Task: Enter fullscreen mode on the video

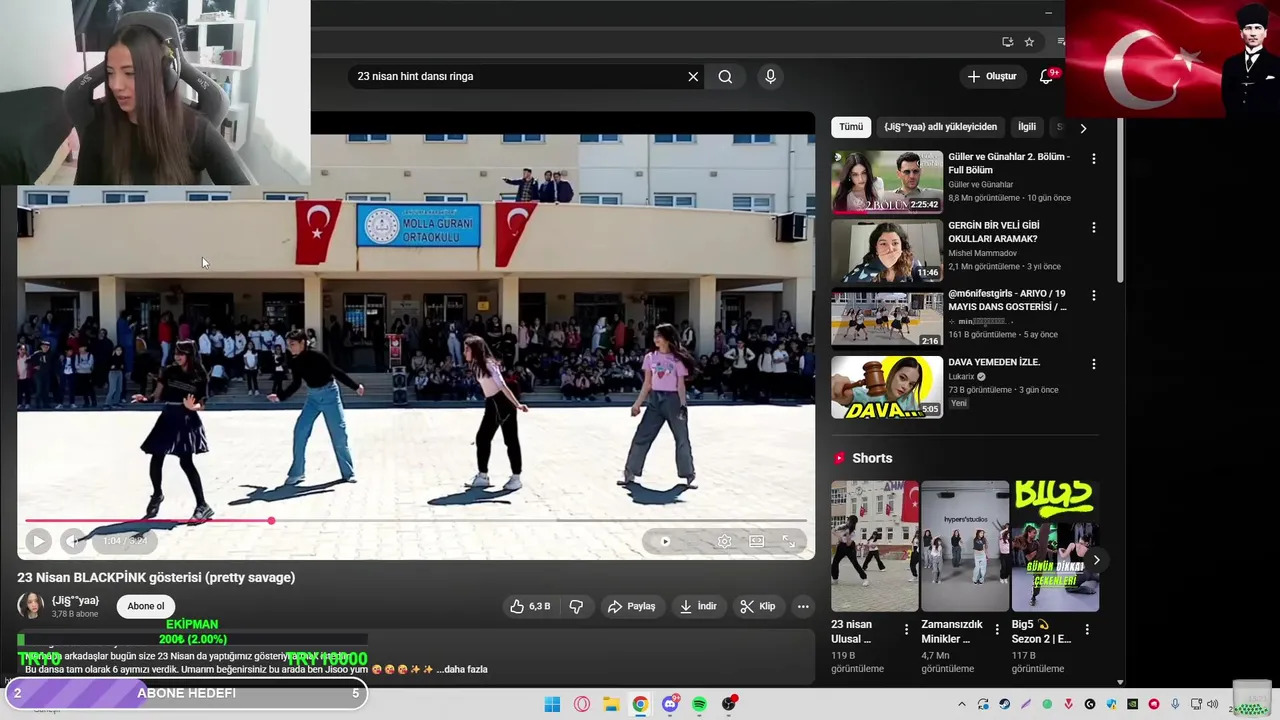Action: 789,541
